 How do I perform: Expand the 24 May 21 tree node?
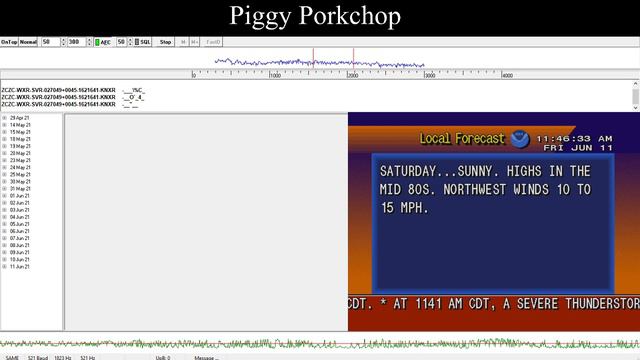[4, 167]
